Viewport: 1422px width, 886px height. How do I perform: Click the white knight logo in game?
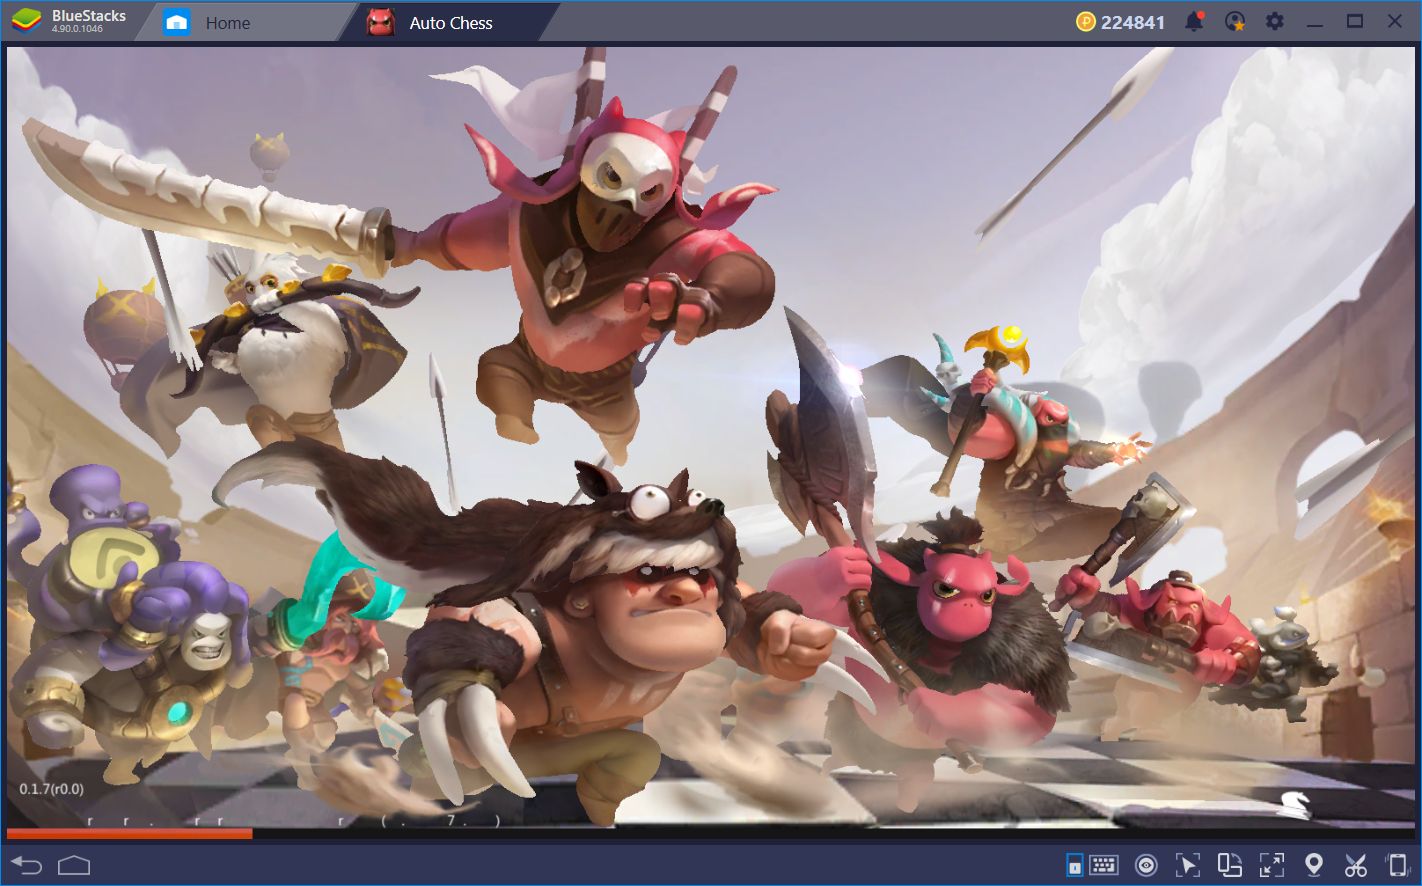click(1296, 804)
